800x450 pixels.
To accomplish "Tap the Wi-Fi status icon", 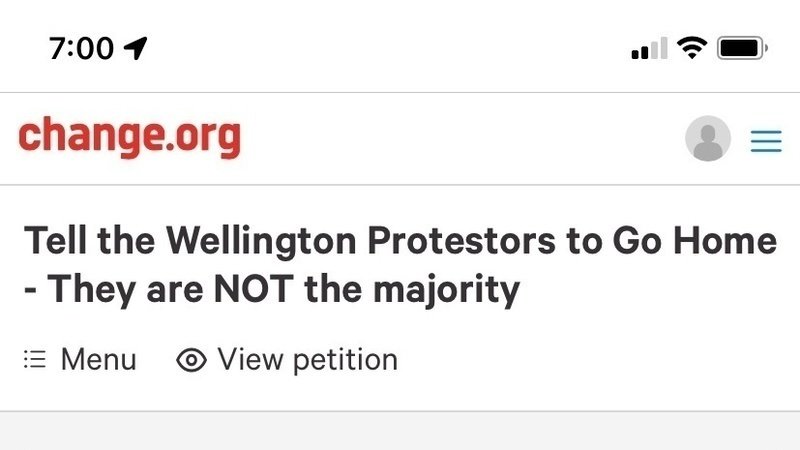I will (691, 47).
